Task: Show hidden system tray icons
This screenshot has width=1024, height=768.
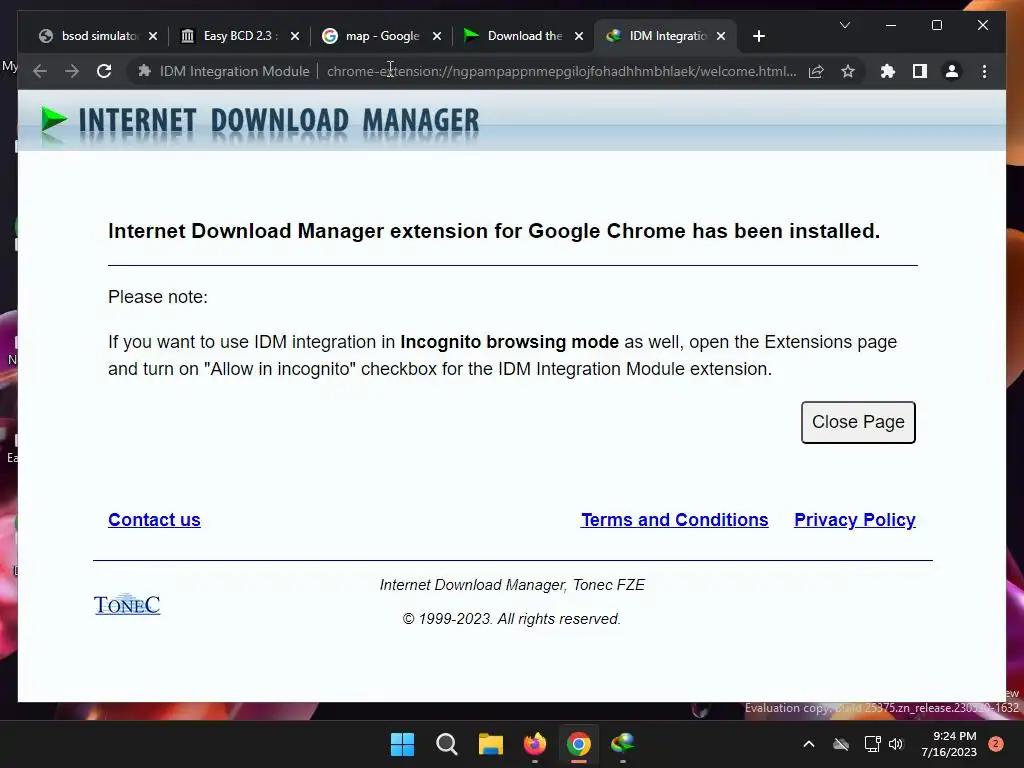Action: pos(808,744)
